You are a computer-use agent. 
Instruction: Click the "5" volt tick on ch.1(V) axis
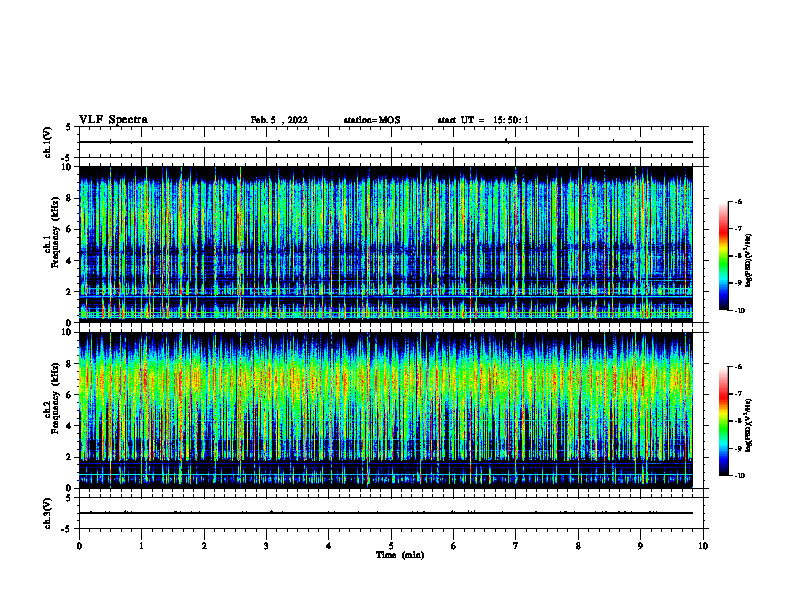tap(69, 128)
